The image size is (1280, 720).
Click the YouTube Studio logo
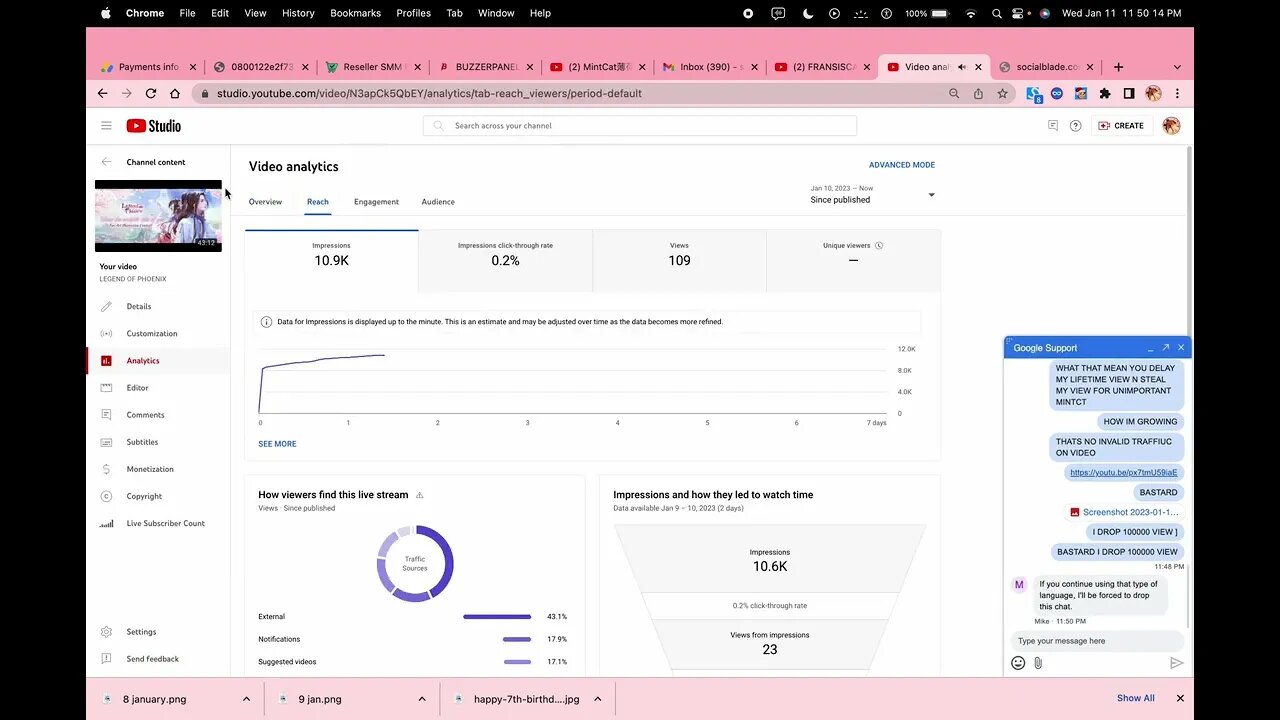point(154,126)
